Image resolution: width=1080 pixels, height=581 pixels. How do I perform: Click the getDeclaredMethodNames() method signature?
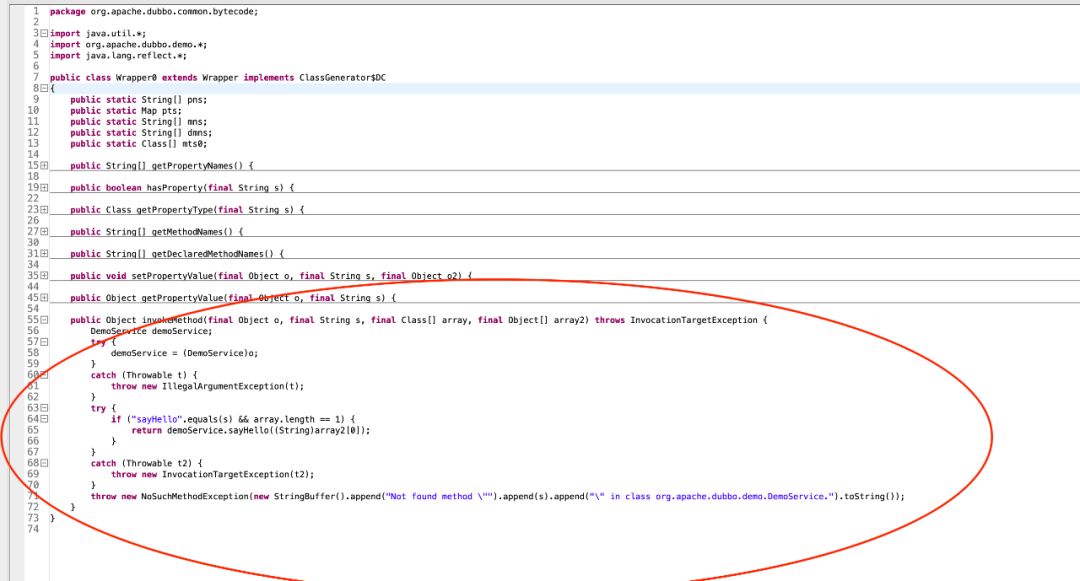177,254
